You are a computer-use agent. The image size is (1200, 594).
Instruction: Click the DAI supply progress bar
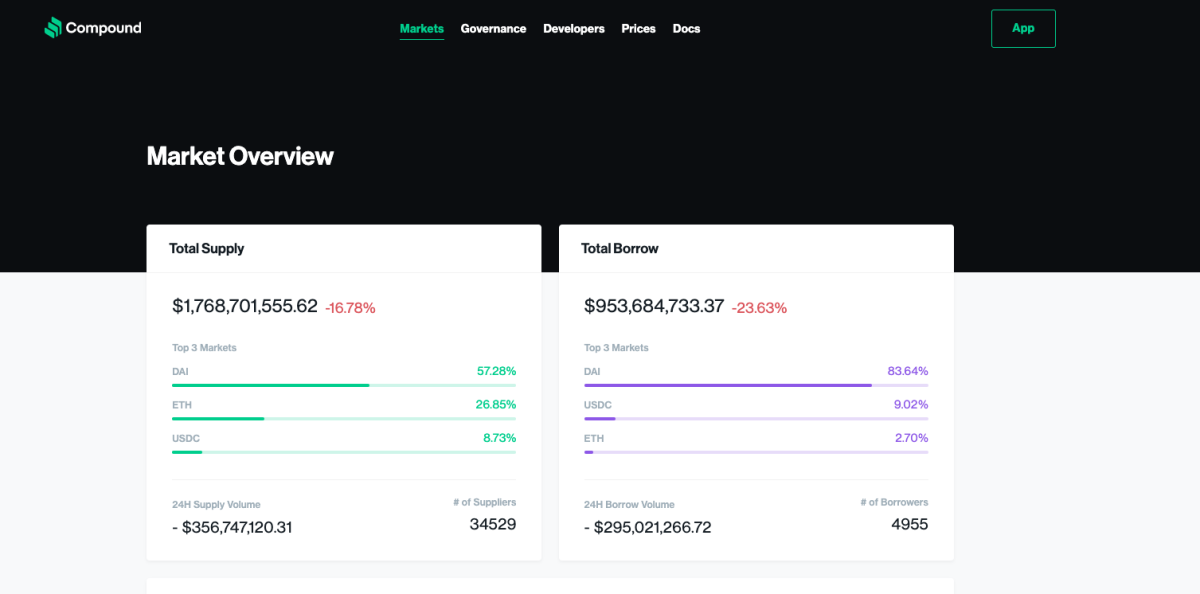[x=343, y=385]
